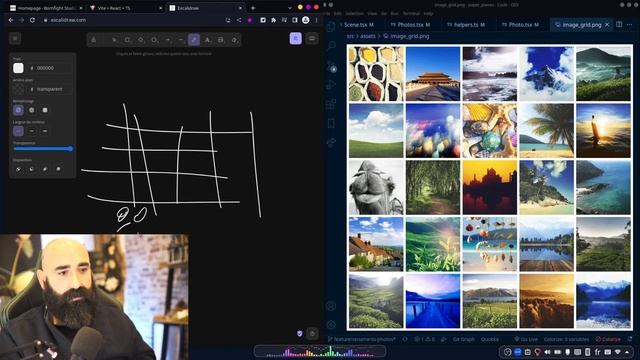Open VS Code Search in activity bar
Viewport: 640px width, 360px height.
click(331, 46)
